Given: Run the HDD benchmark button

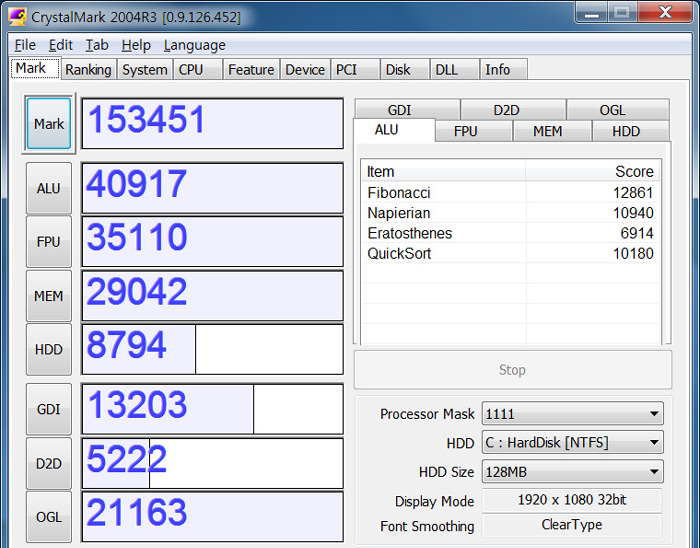Looking at the screenshot, I should [x=49, y=349].
